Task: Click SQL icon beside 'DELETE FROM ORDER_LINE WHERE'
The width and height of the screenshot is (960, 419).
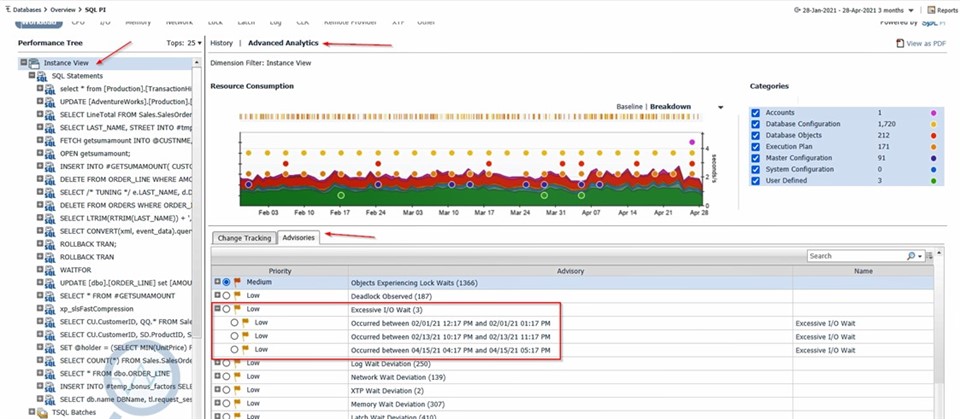Action: (x=50, y=179)
